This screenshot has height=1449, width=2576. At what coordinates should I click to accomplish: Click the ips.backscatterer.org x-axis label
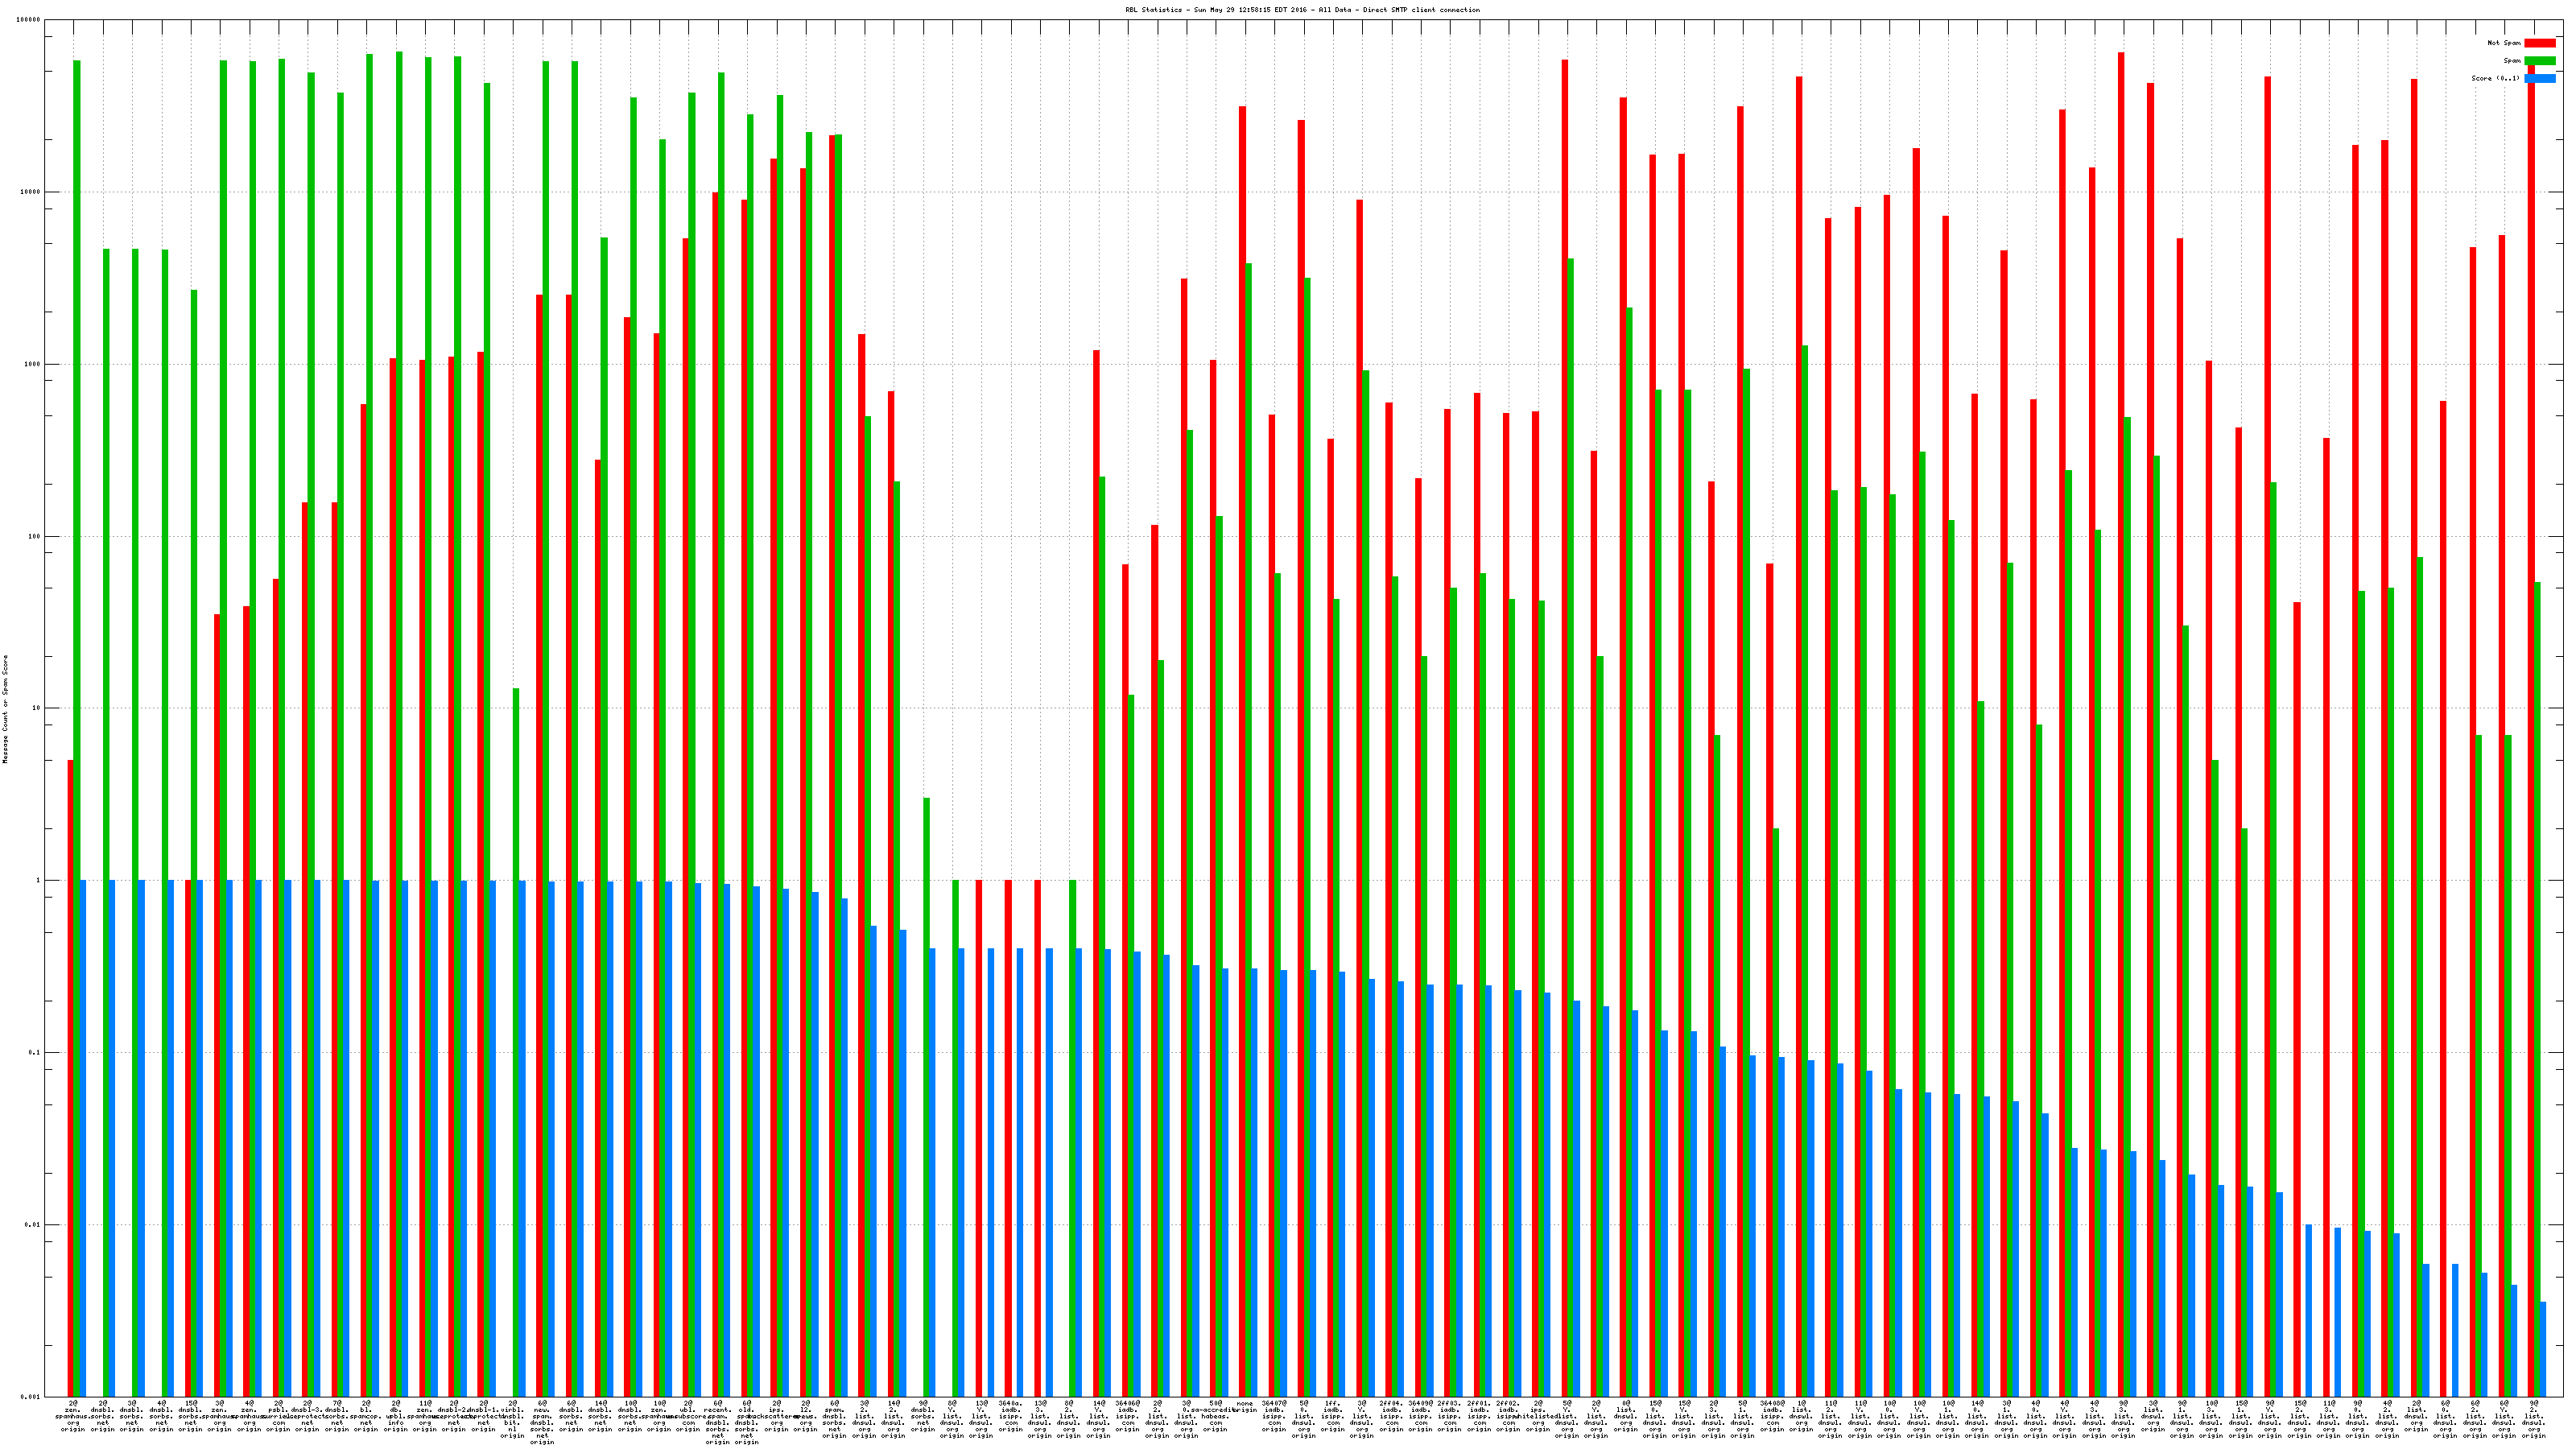pos(776,1415)
